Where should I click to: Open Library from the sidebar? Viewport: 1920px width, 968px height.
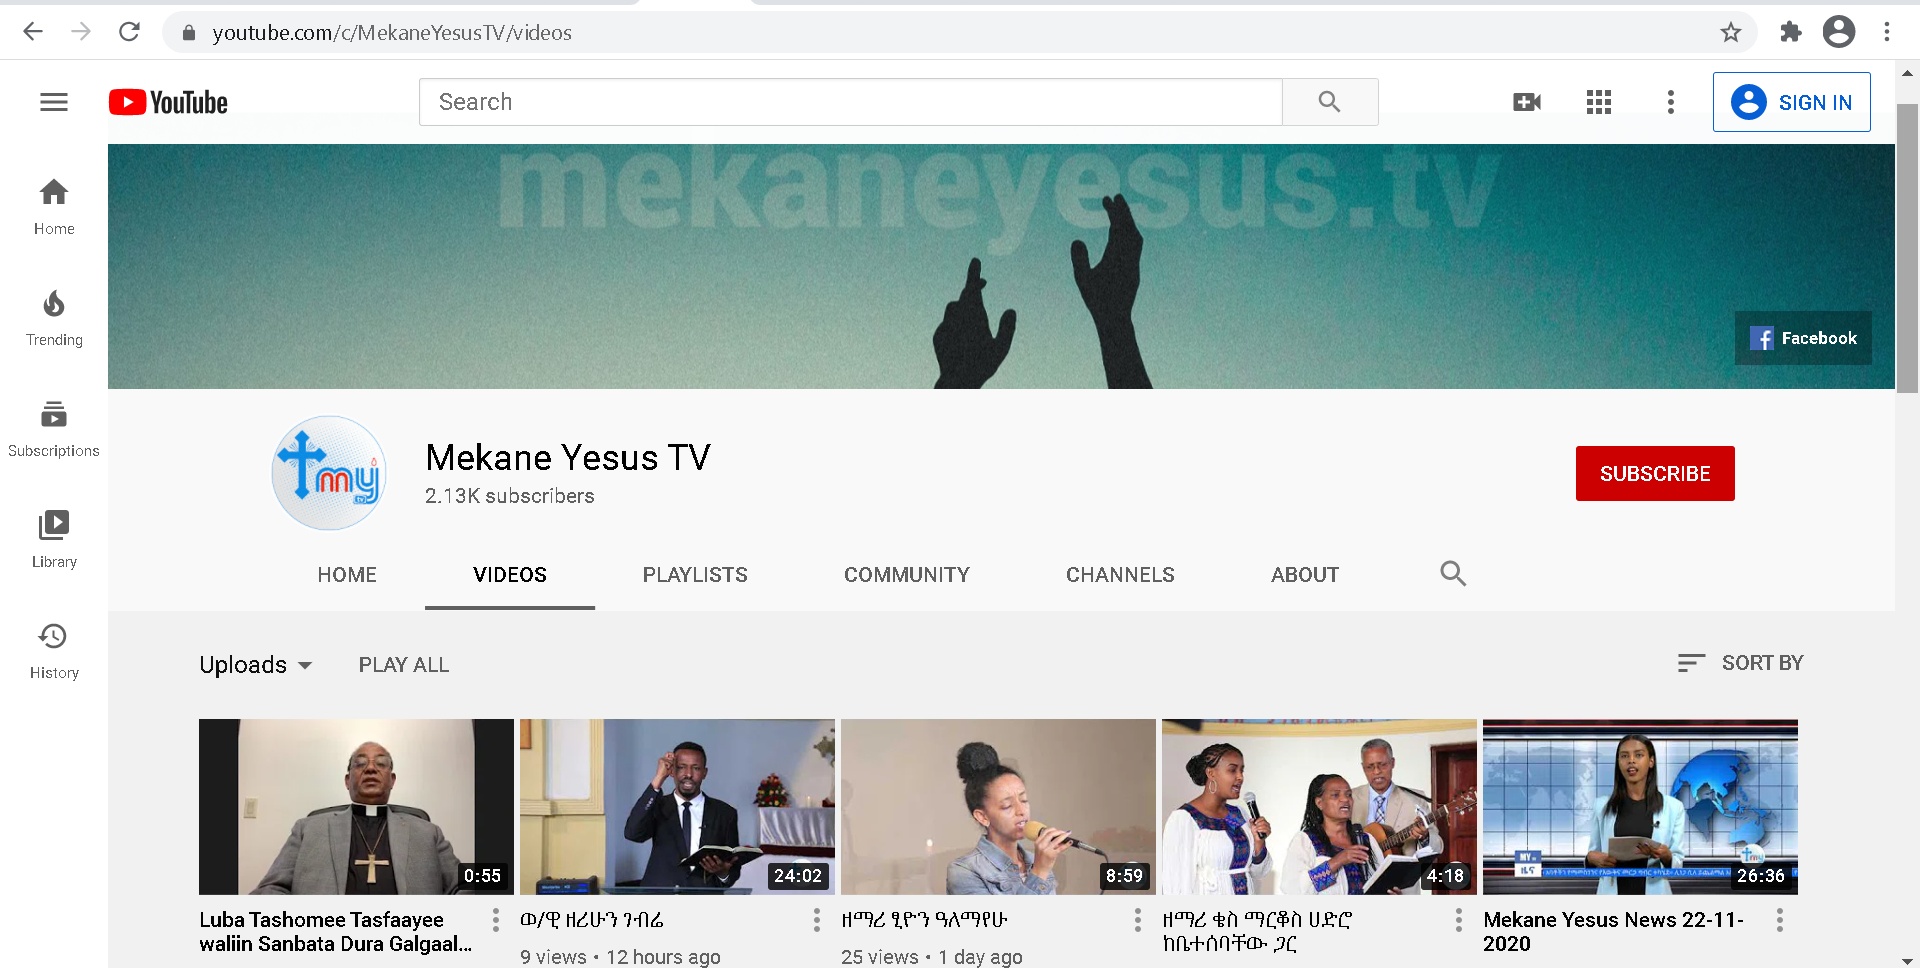click(x=53, y=539)
